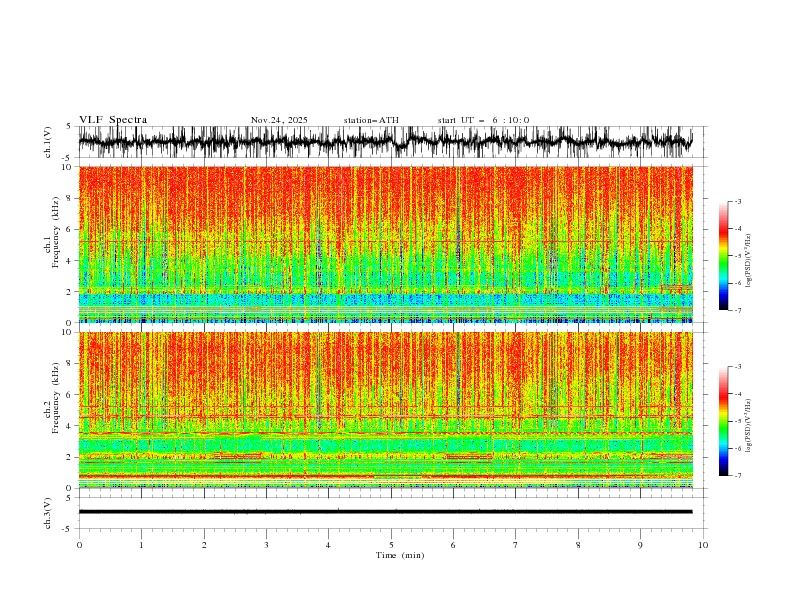Click the "-4" tick on the ch.2 colorbar
This screenshot has height=612, width=792.
737,394
